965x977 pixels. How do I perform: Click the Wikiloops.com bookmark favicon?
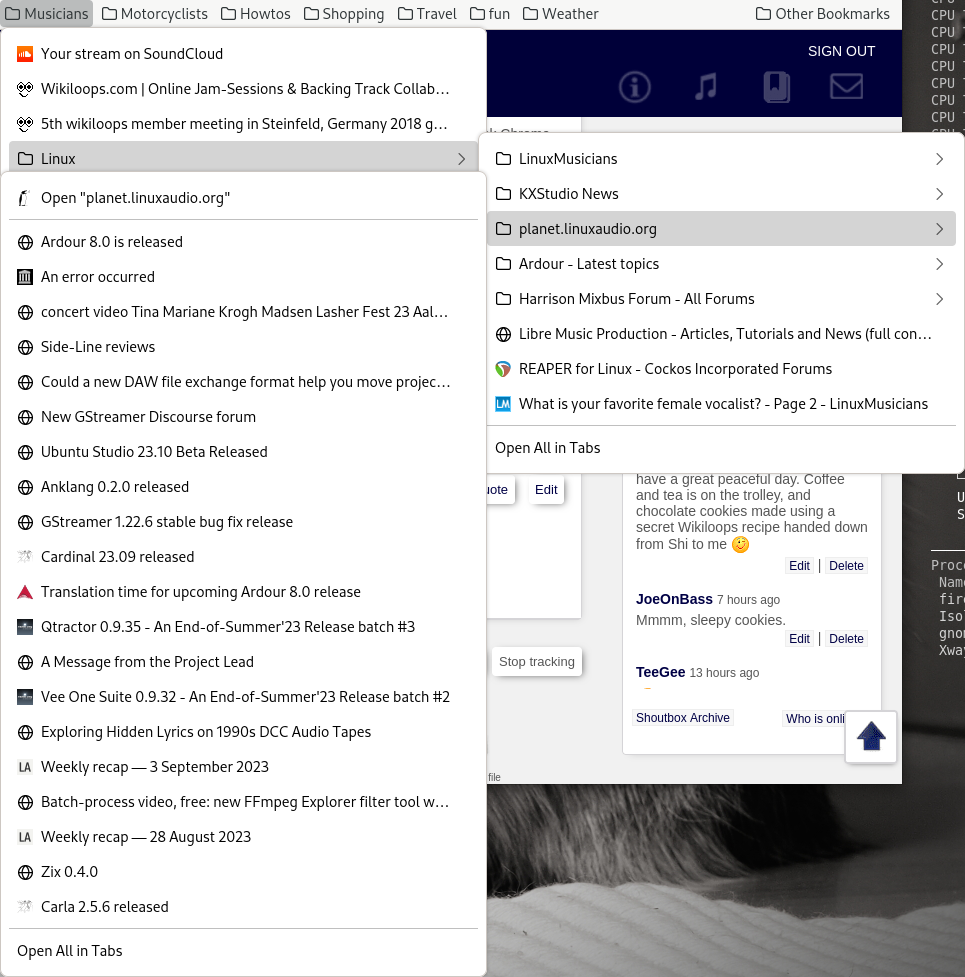click(x=25, y=89)
